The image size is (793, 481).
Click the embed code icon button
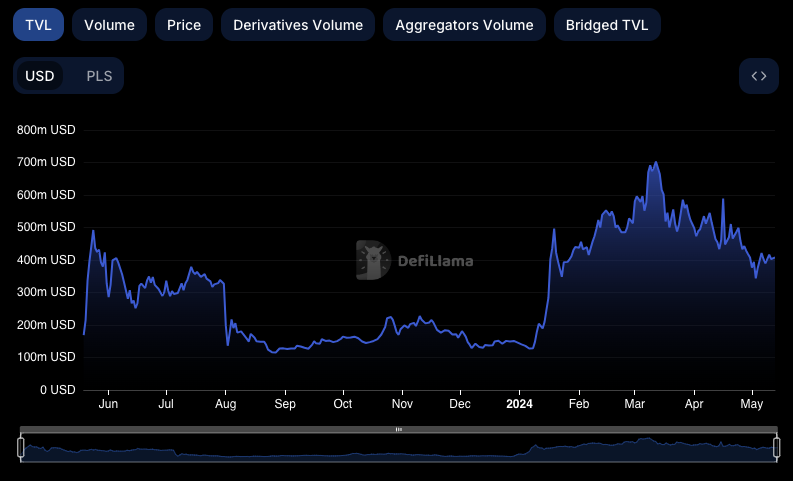point(759,76)
